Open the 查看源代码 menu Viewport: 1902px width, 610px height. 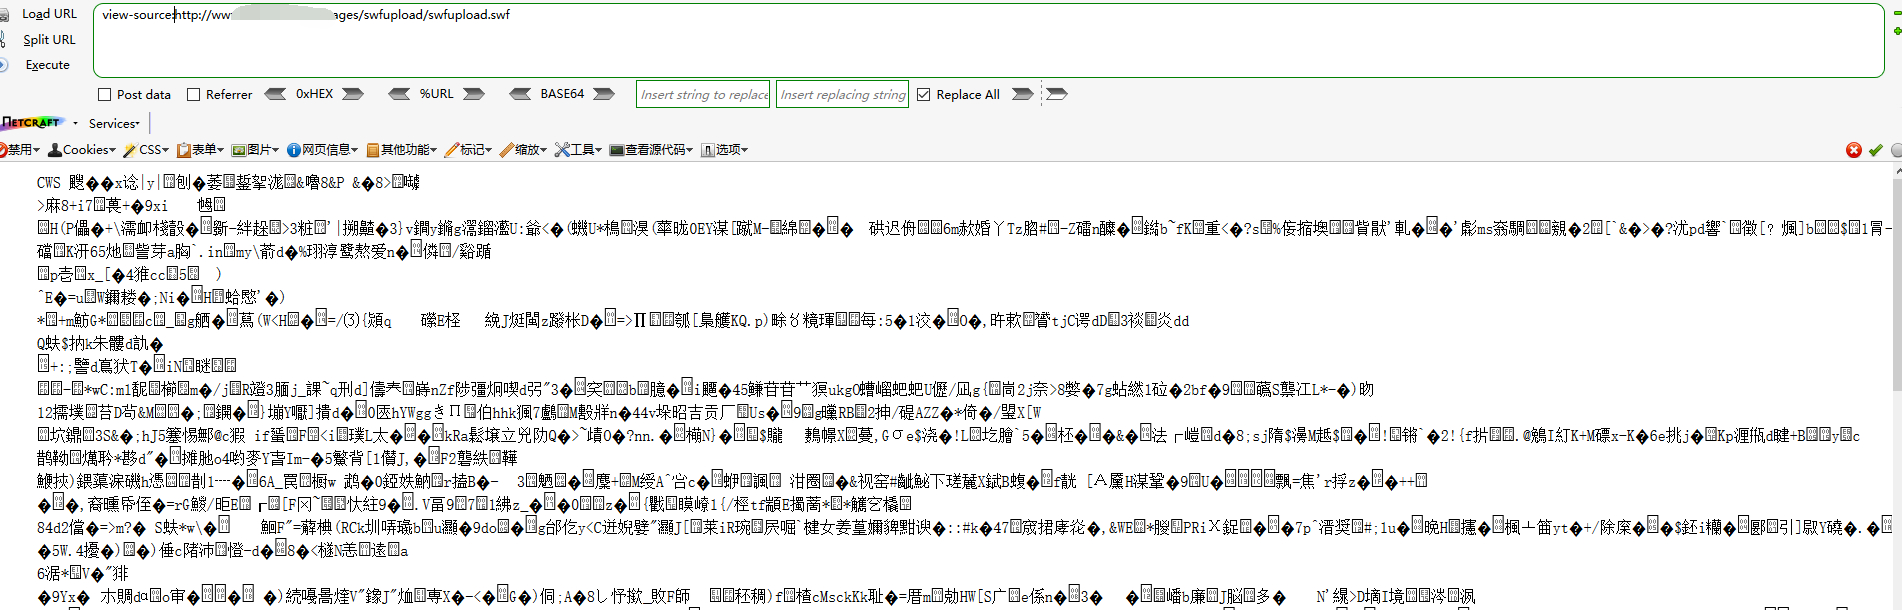651,150
